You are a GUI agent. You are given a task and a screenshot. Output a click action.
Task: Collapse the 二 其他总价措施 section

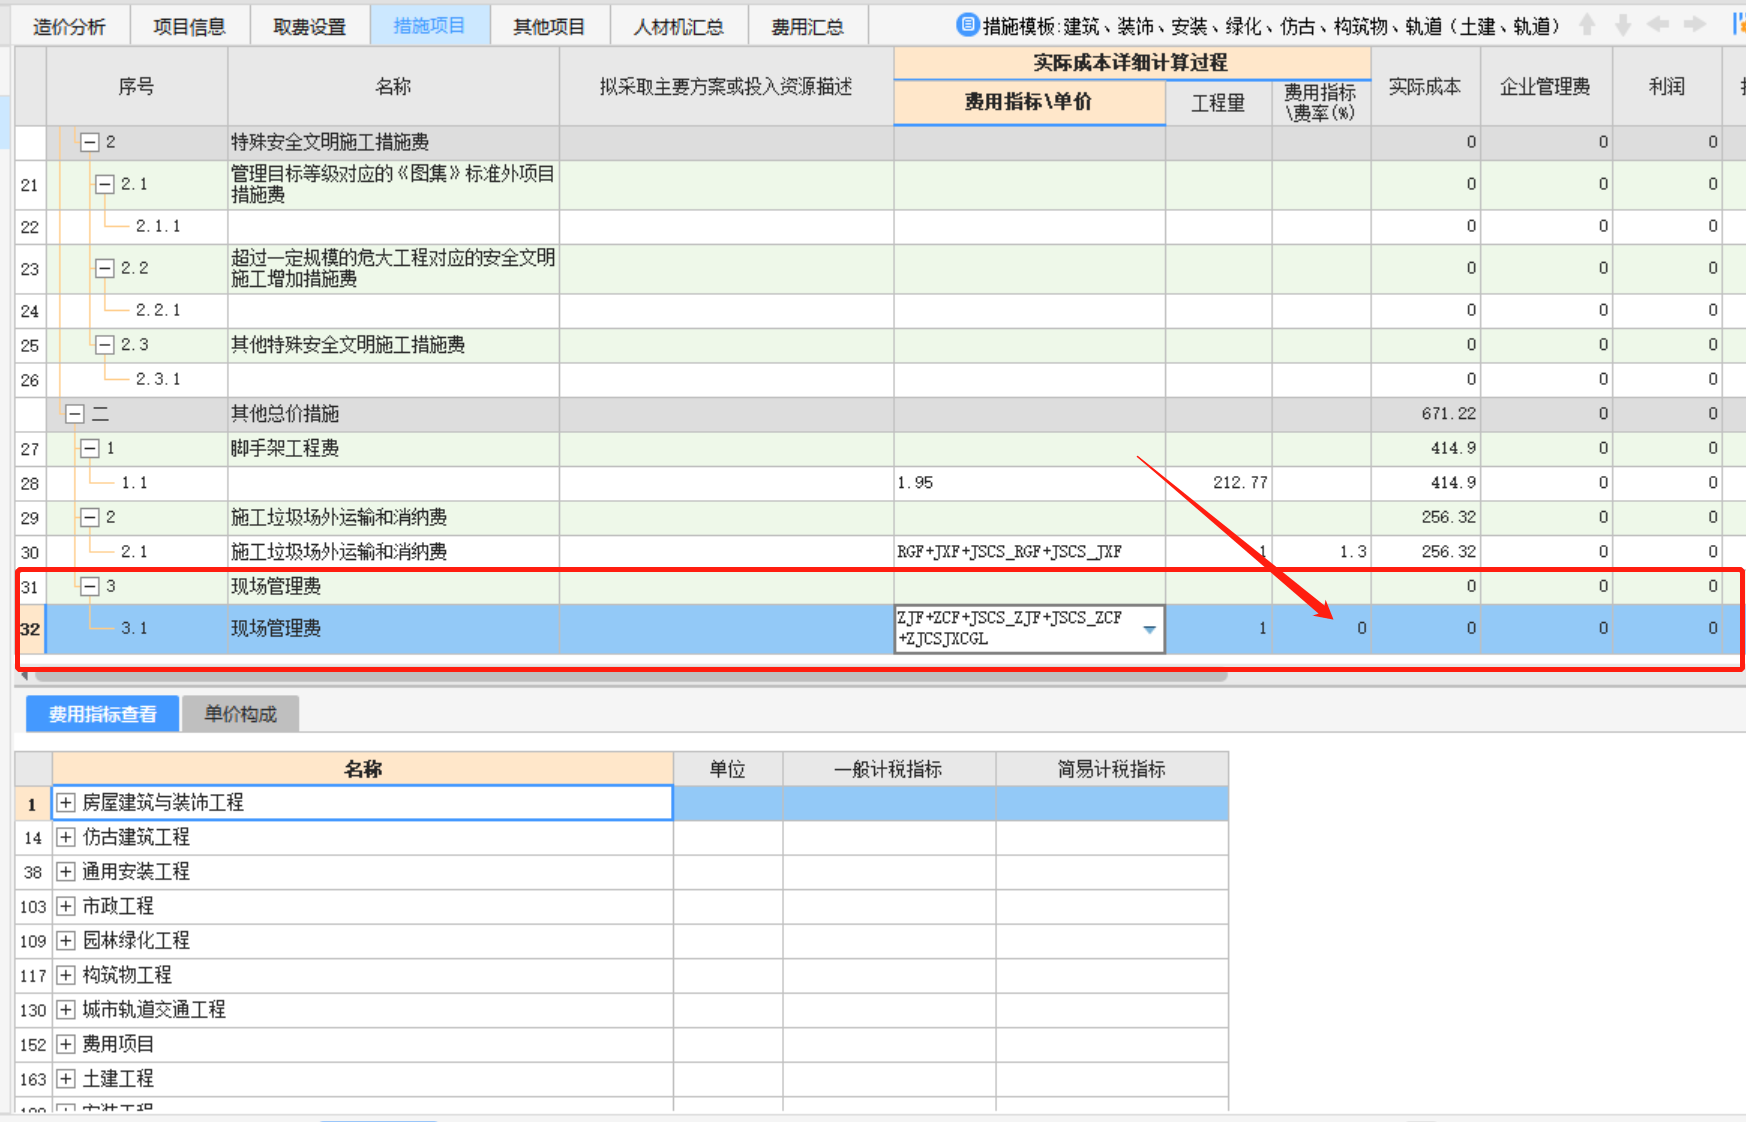(75, 414)
